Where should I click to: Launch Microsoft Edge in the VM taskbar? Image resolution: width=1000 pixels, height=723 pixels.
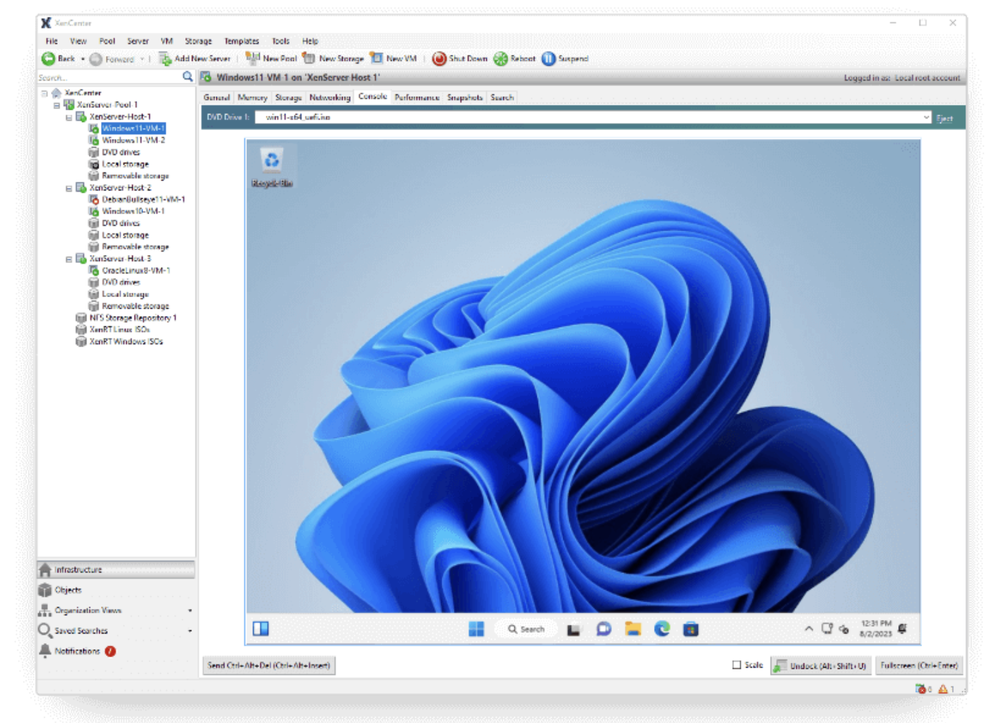(x=662, y=629)
